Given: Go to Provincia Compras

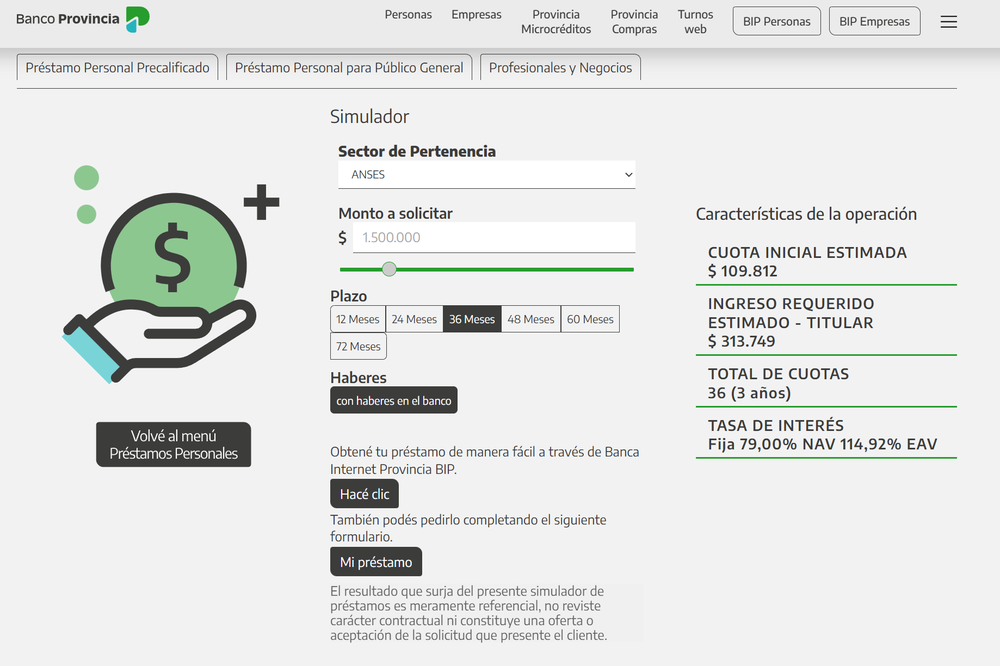Looking at the screenshot, I should coord(634,22).
